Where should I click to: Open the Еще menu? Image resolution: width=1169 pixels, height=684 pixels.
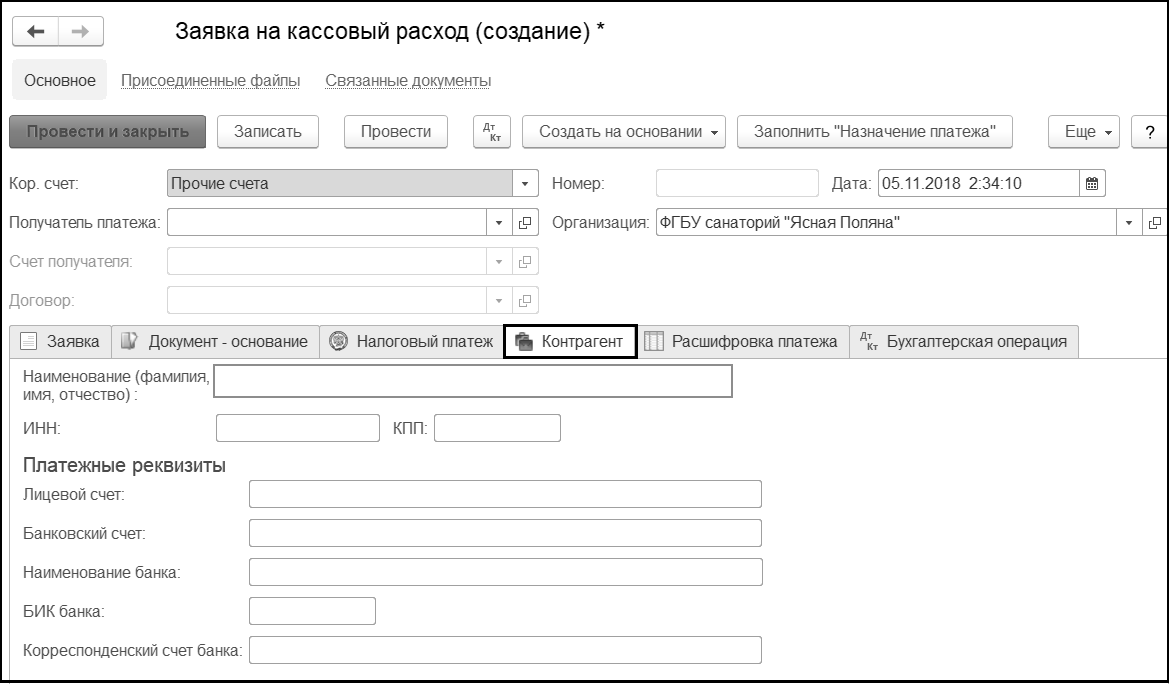[x=1086, y=132]
